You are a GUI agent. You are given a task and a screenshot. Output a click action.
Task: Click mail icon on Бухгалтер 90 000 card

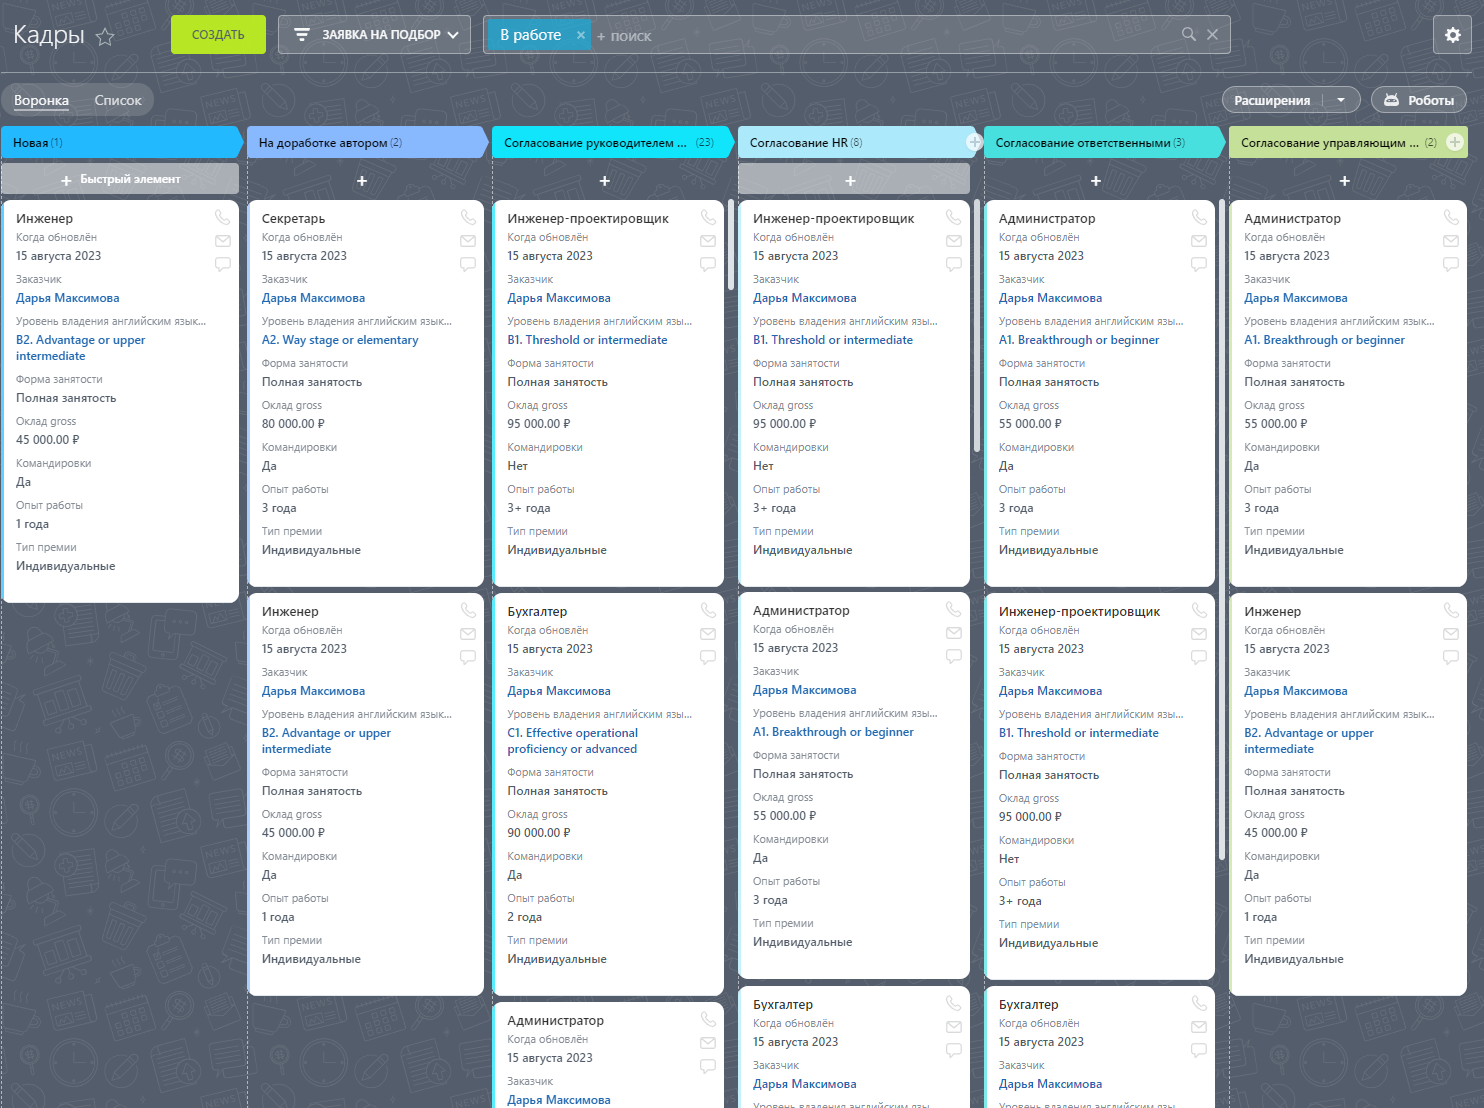point(708,634)
